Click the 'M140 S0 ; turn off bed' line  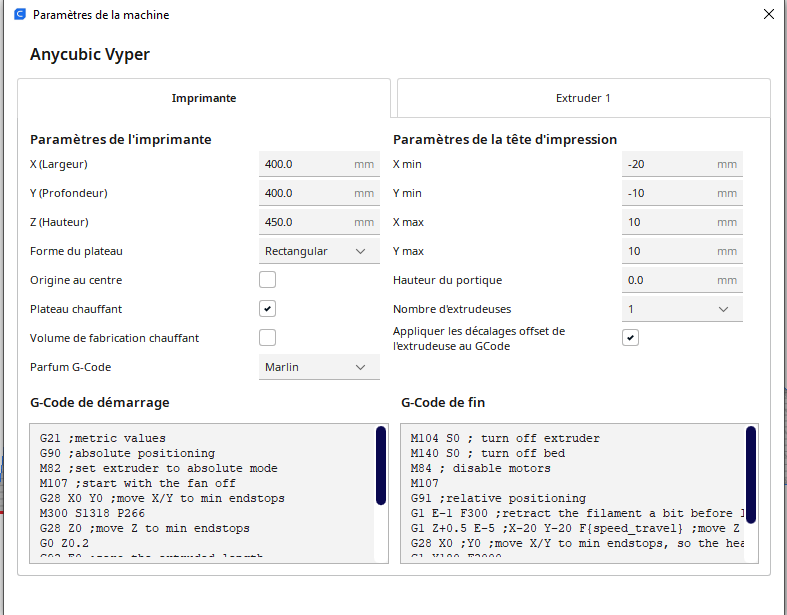coord(487,453)
